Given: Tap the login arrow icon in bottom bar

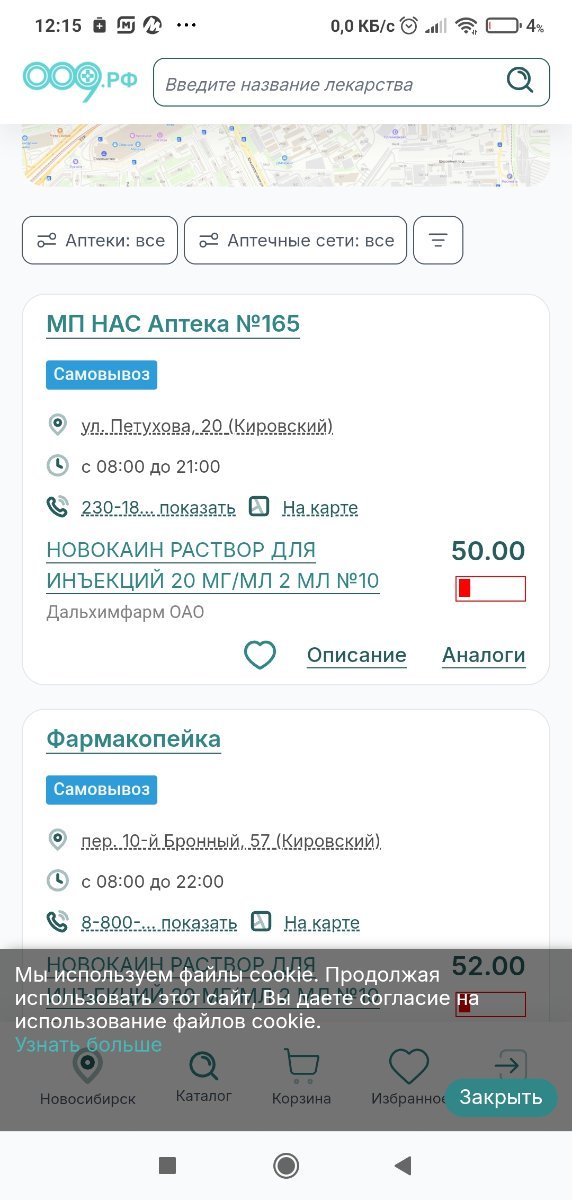Looking at the screenshot, I should 510,1065.
